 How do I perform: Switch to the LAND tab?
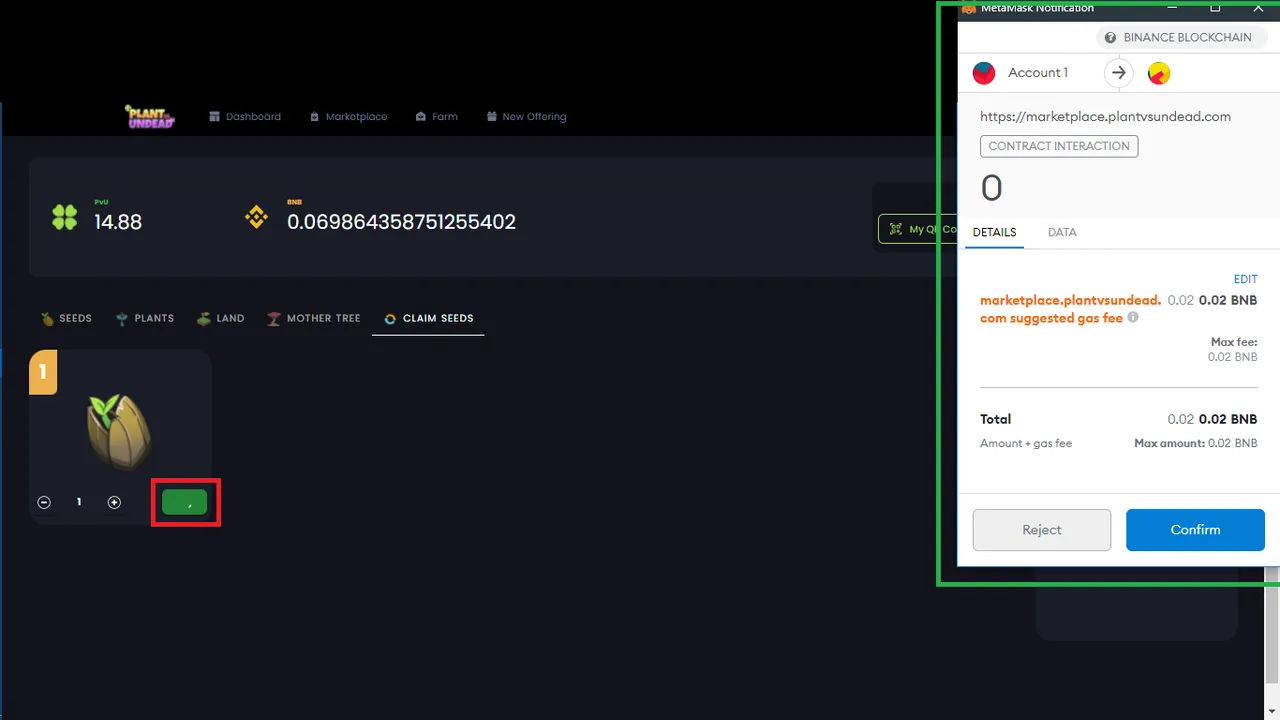point(220,318)
